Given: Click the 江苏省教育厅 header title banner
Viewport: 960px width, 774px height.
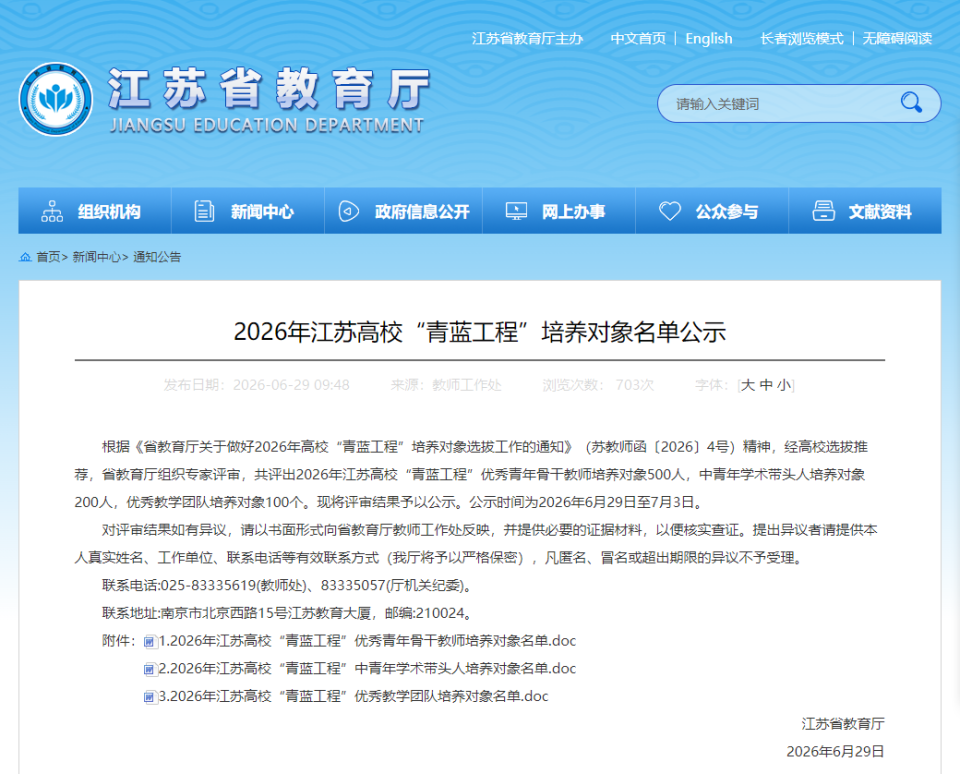Looking at the screenshot, I should [x=268, y=99].
